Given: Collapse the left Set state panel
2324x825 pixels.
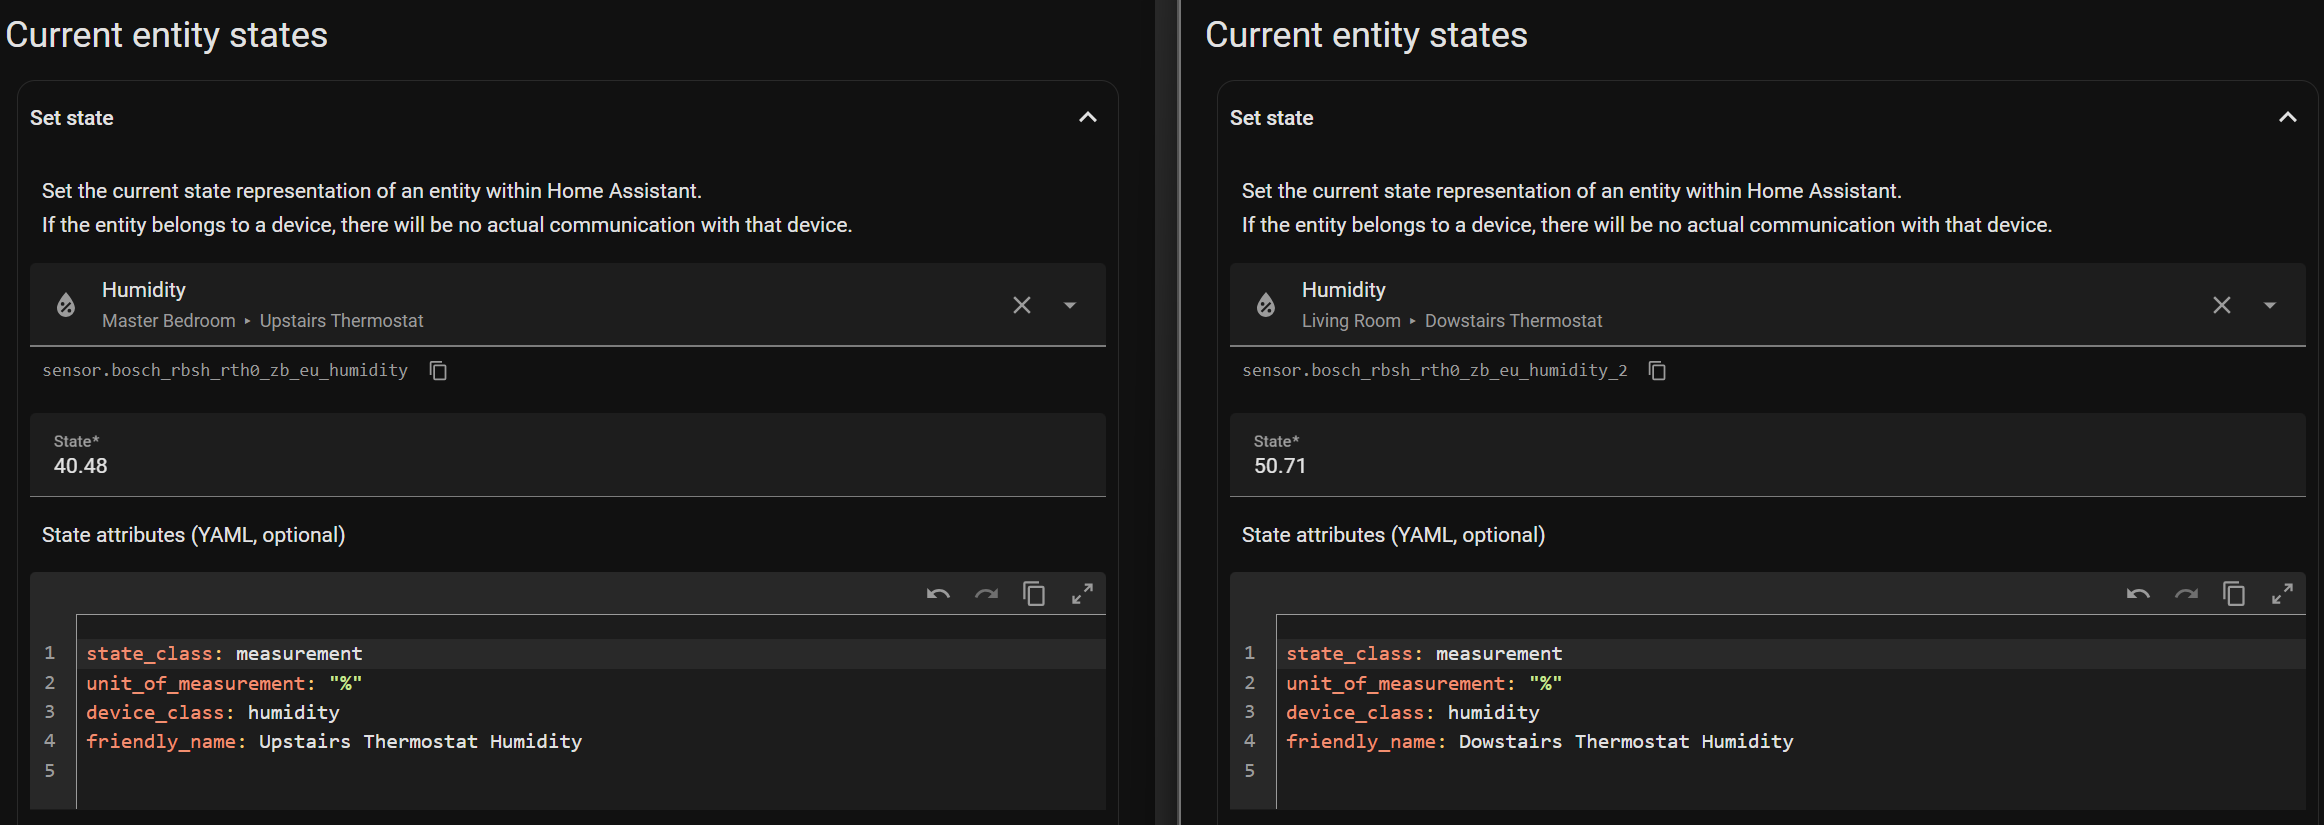Looking at the screenshot, I should coord(1088,118).
